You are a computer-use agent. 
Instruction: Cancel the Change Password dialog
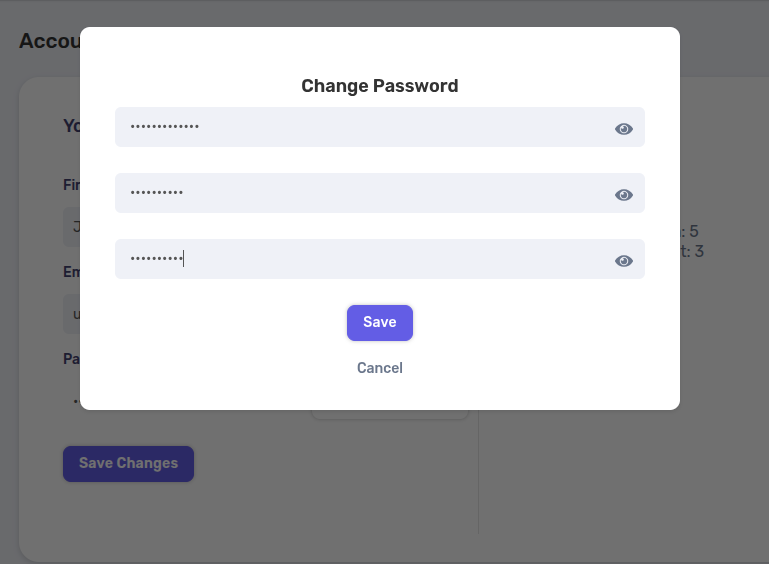(x=380, y=368)
